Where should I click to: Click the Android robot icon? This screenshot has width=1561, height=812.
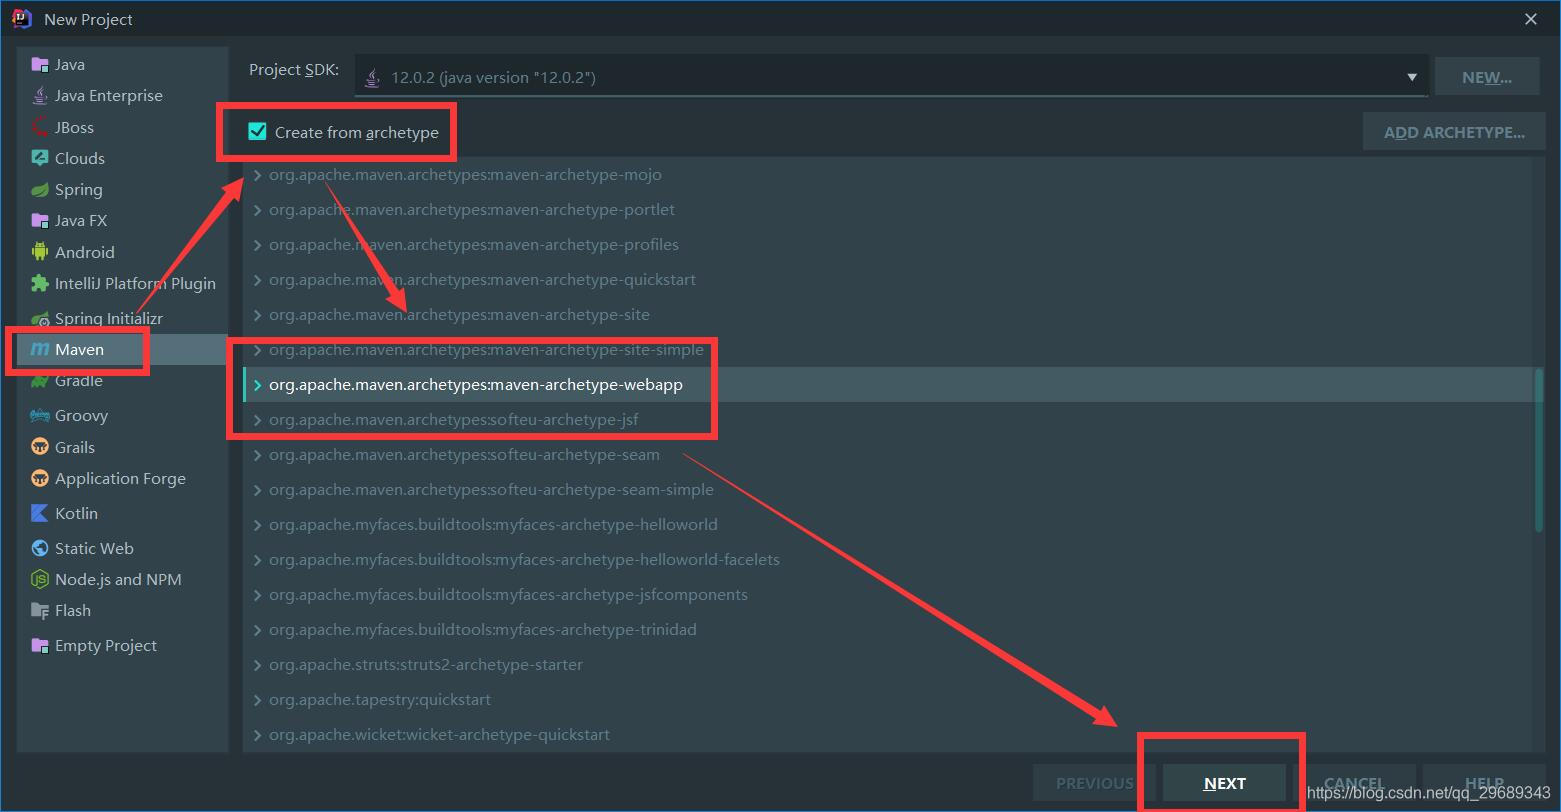40,252
